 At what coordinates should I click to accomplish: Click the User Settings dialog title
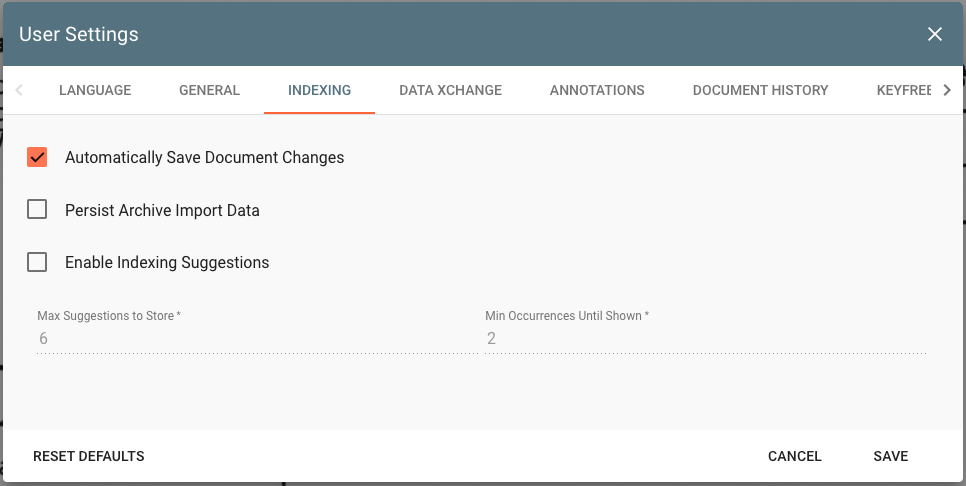(79, 35)
